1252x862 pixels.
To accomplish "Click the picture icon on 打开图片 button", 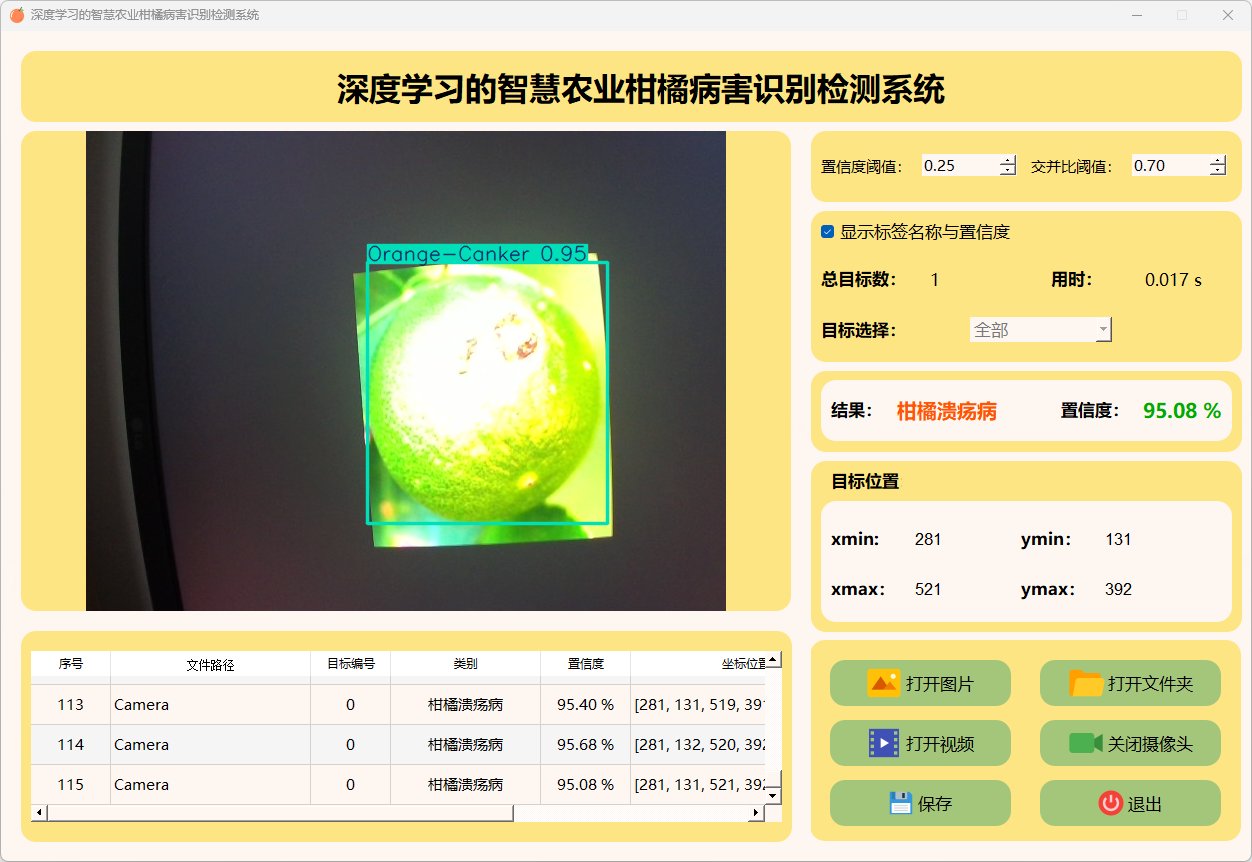I will [884, 683].
